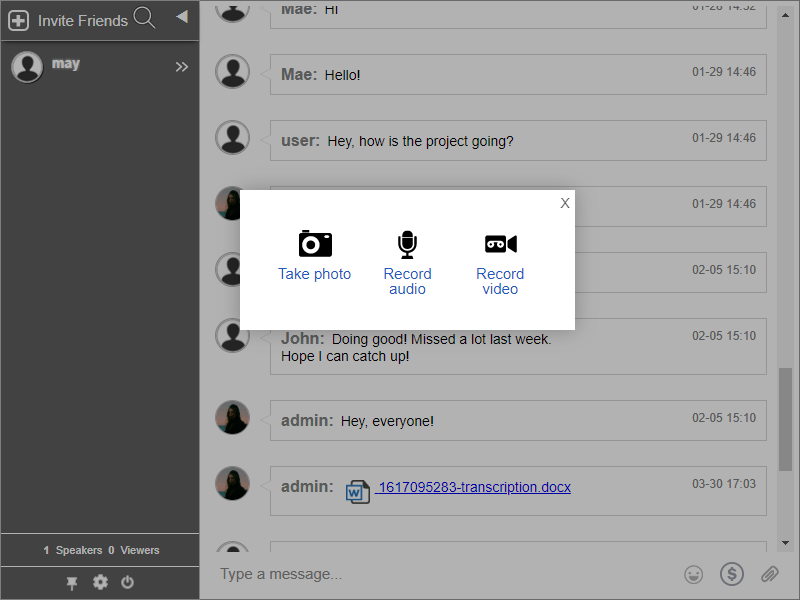Click the camcorder Record video icon

tap(500, 244)
